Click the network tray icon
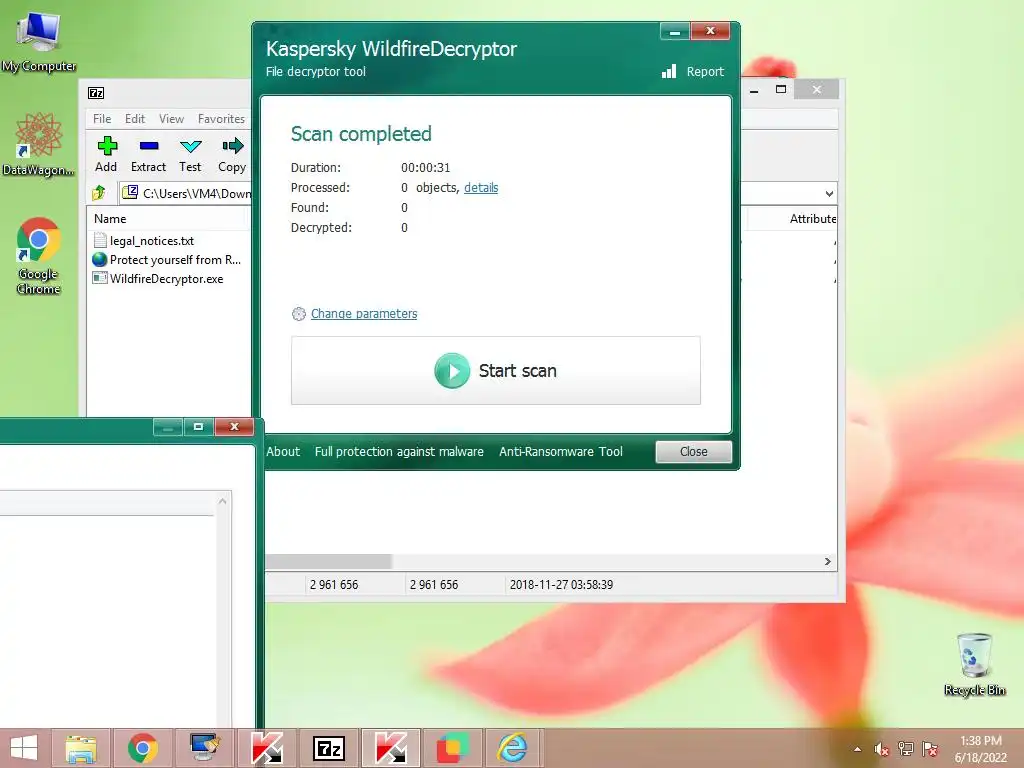The width and height of the screenshot is (1024, 768). point(906,749)
